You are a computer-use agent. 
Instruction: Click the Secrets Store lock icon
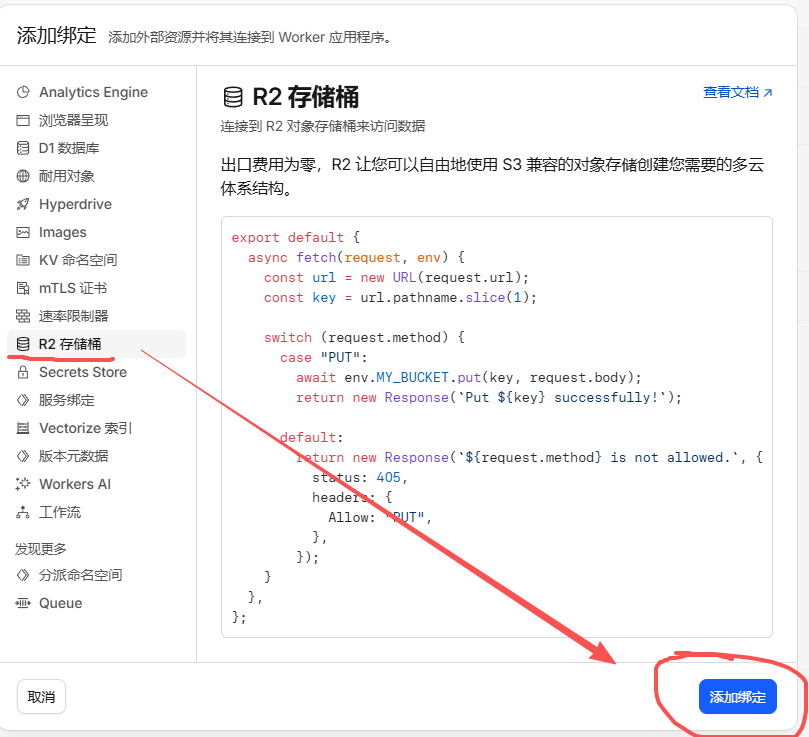[x=23, y=372]
